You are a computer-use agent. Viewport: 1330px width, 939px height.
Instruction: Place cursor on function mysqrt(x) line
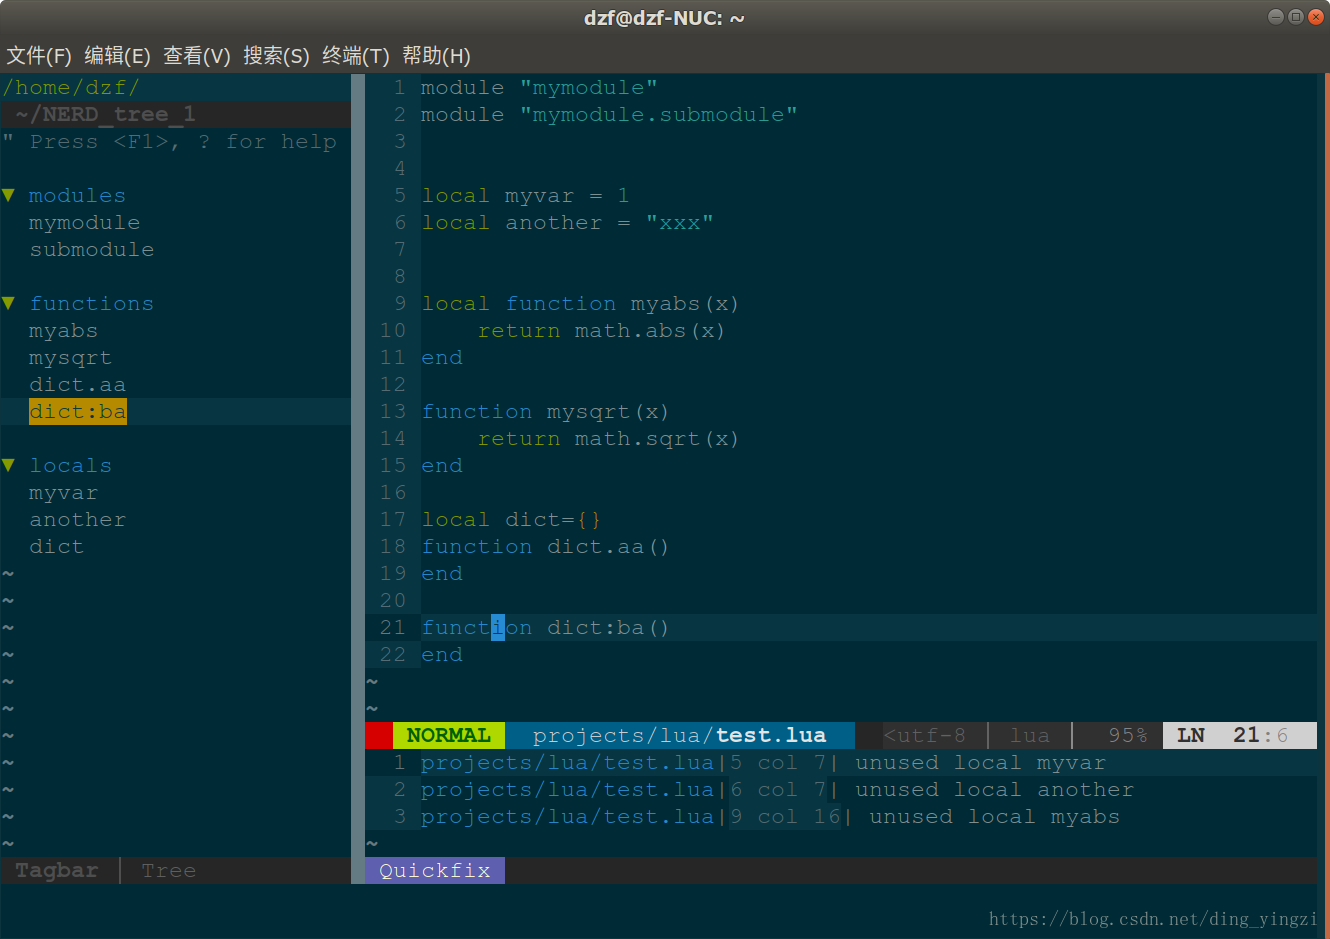click(545, 412)
